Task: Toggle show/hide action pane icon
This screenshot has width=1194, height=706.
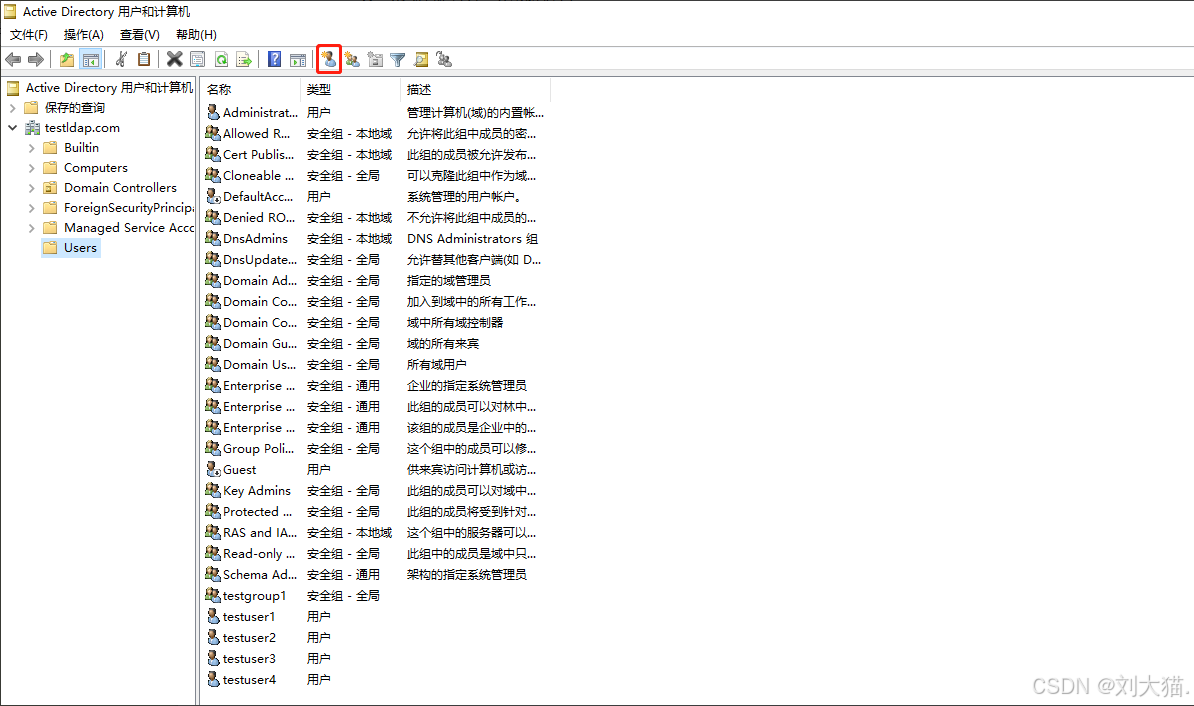Action: pos(298,59)
